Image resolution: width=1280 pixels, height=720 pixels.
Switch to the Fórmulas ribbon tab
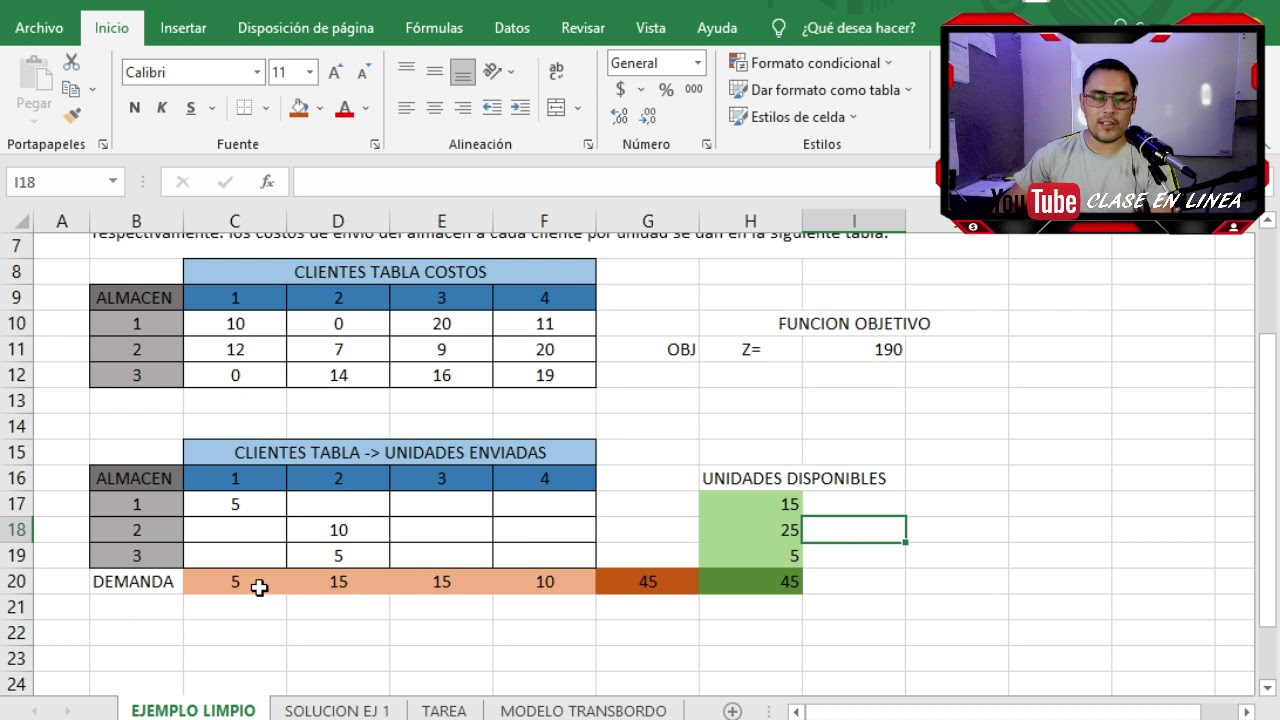(434, 28)
